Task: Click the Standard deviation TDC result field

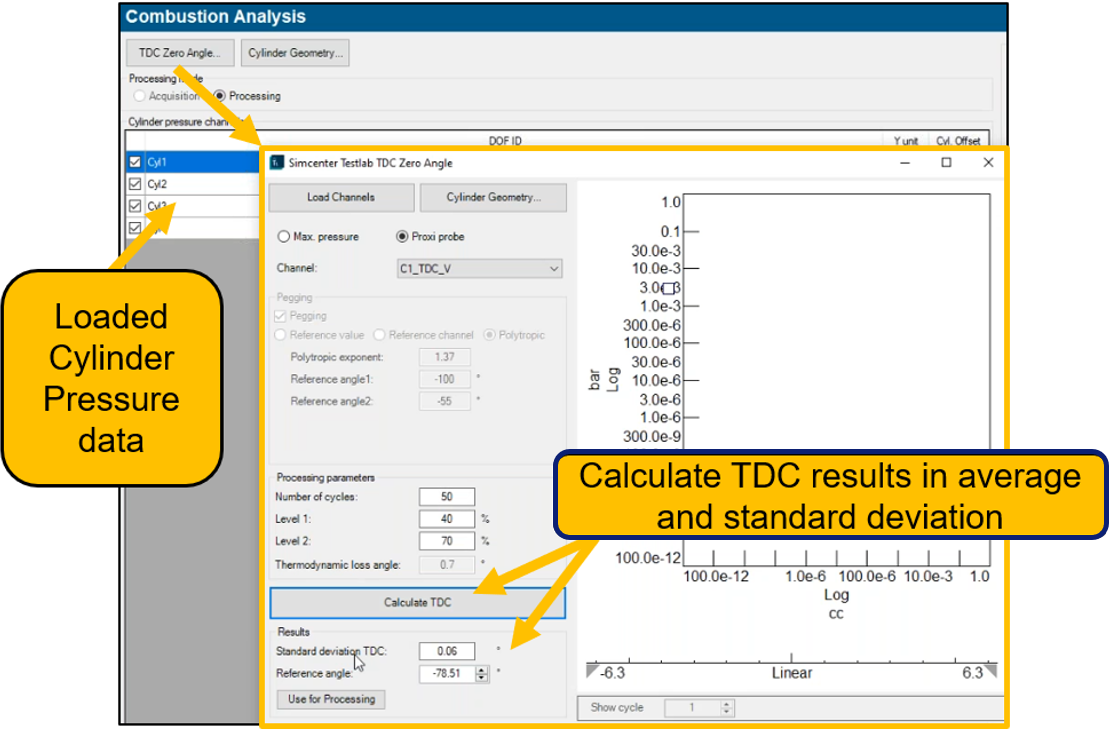Action: (446, 652)
